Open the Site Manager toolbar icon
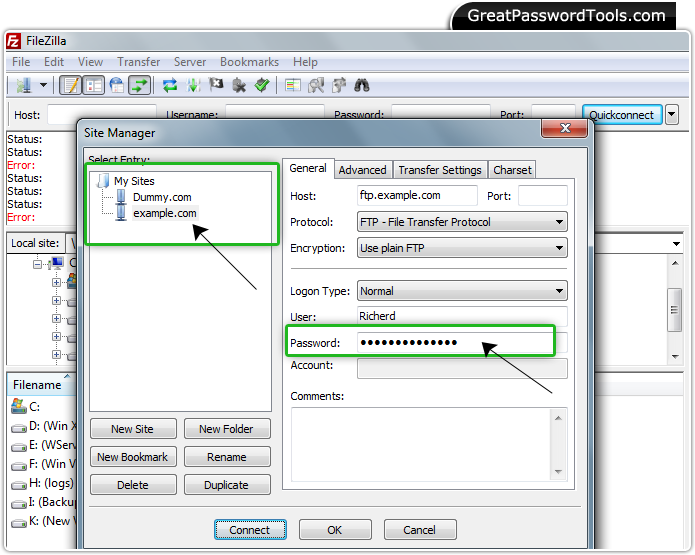 click(x=23, y=85)
